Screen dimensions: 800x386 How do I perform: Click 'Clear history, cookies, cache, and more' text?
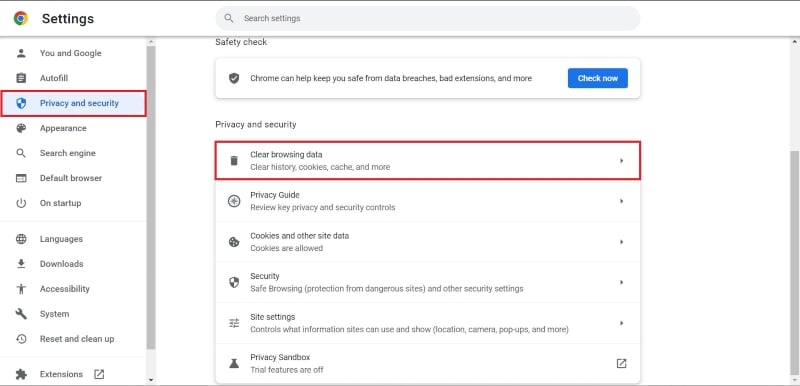320,167
